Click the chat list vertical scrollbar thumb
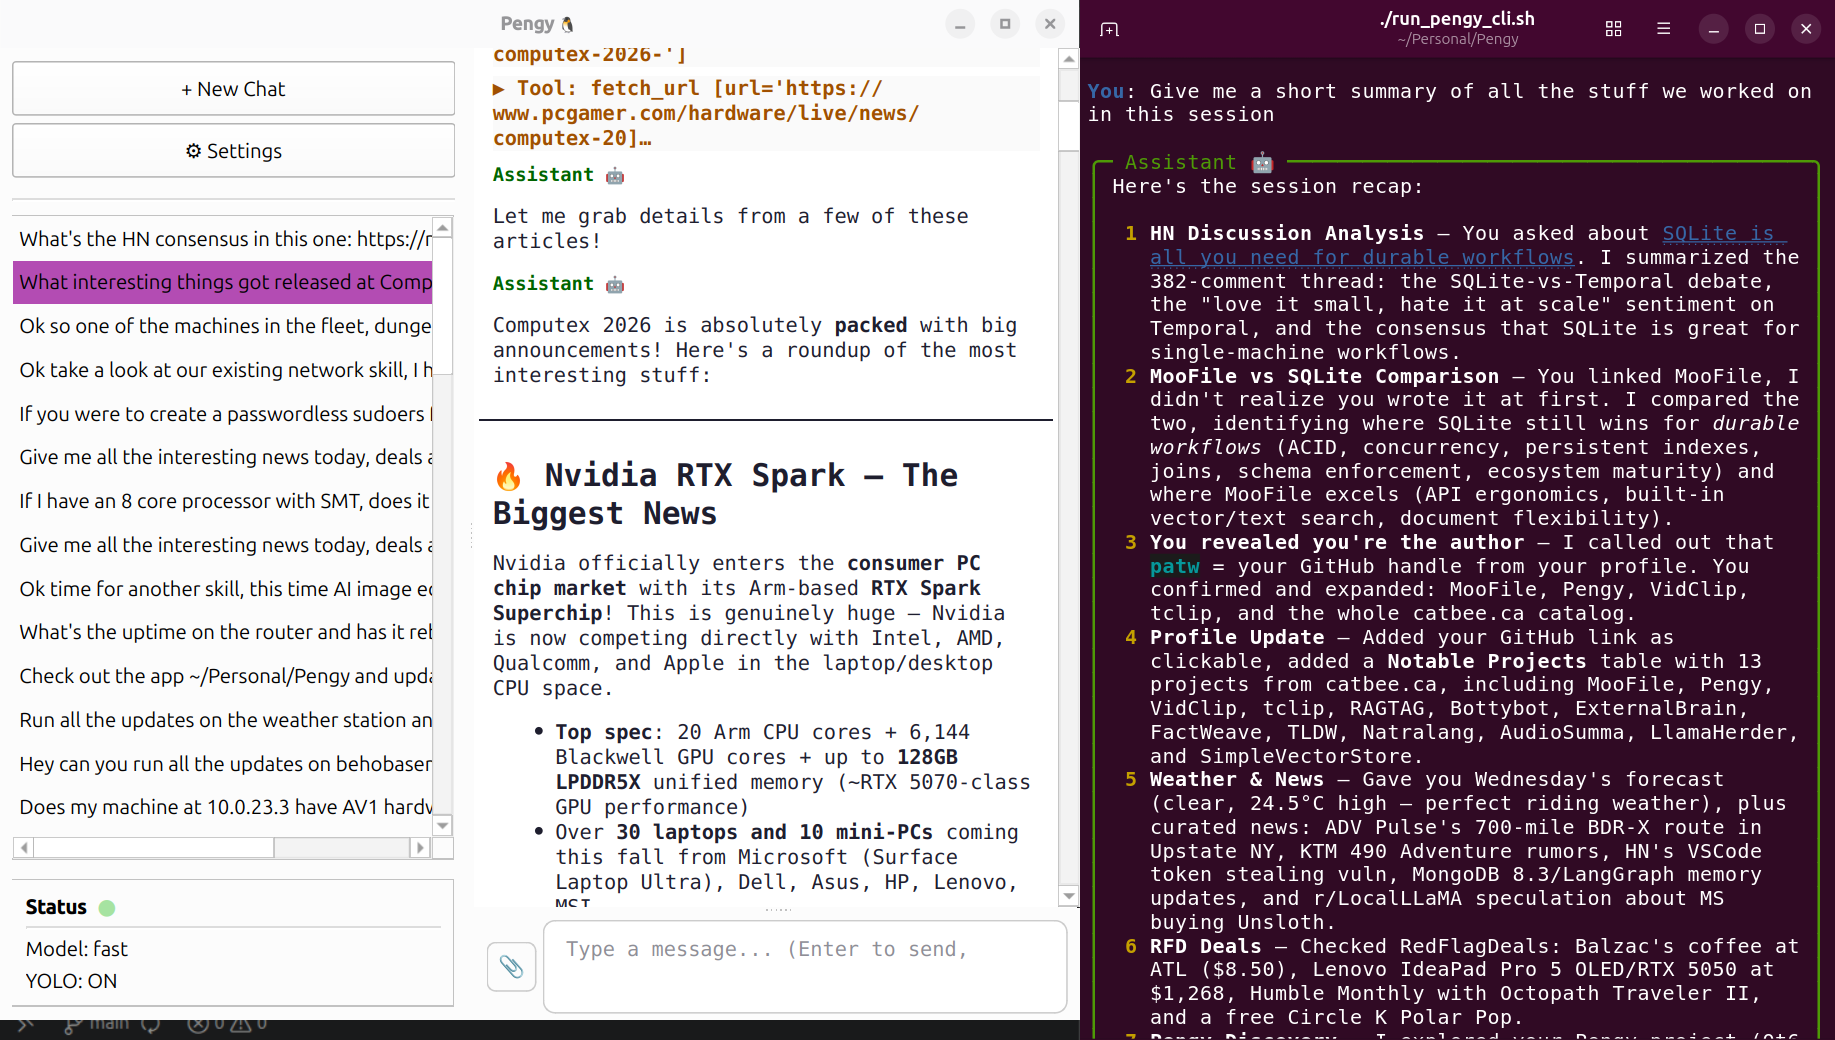 point(442,306)
